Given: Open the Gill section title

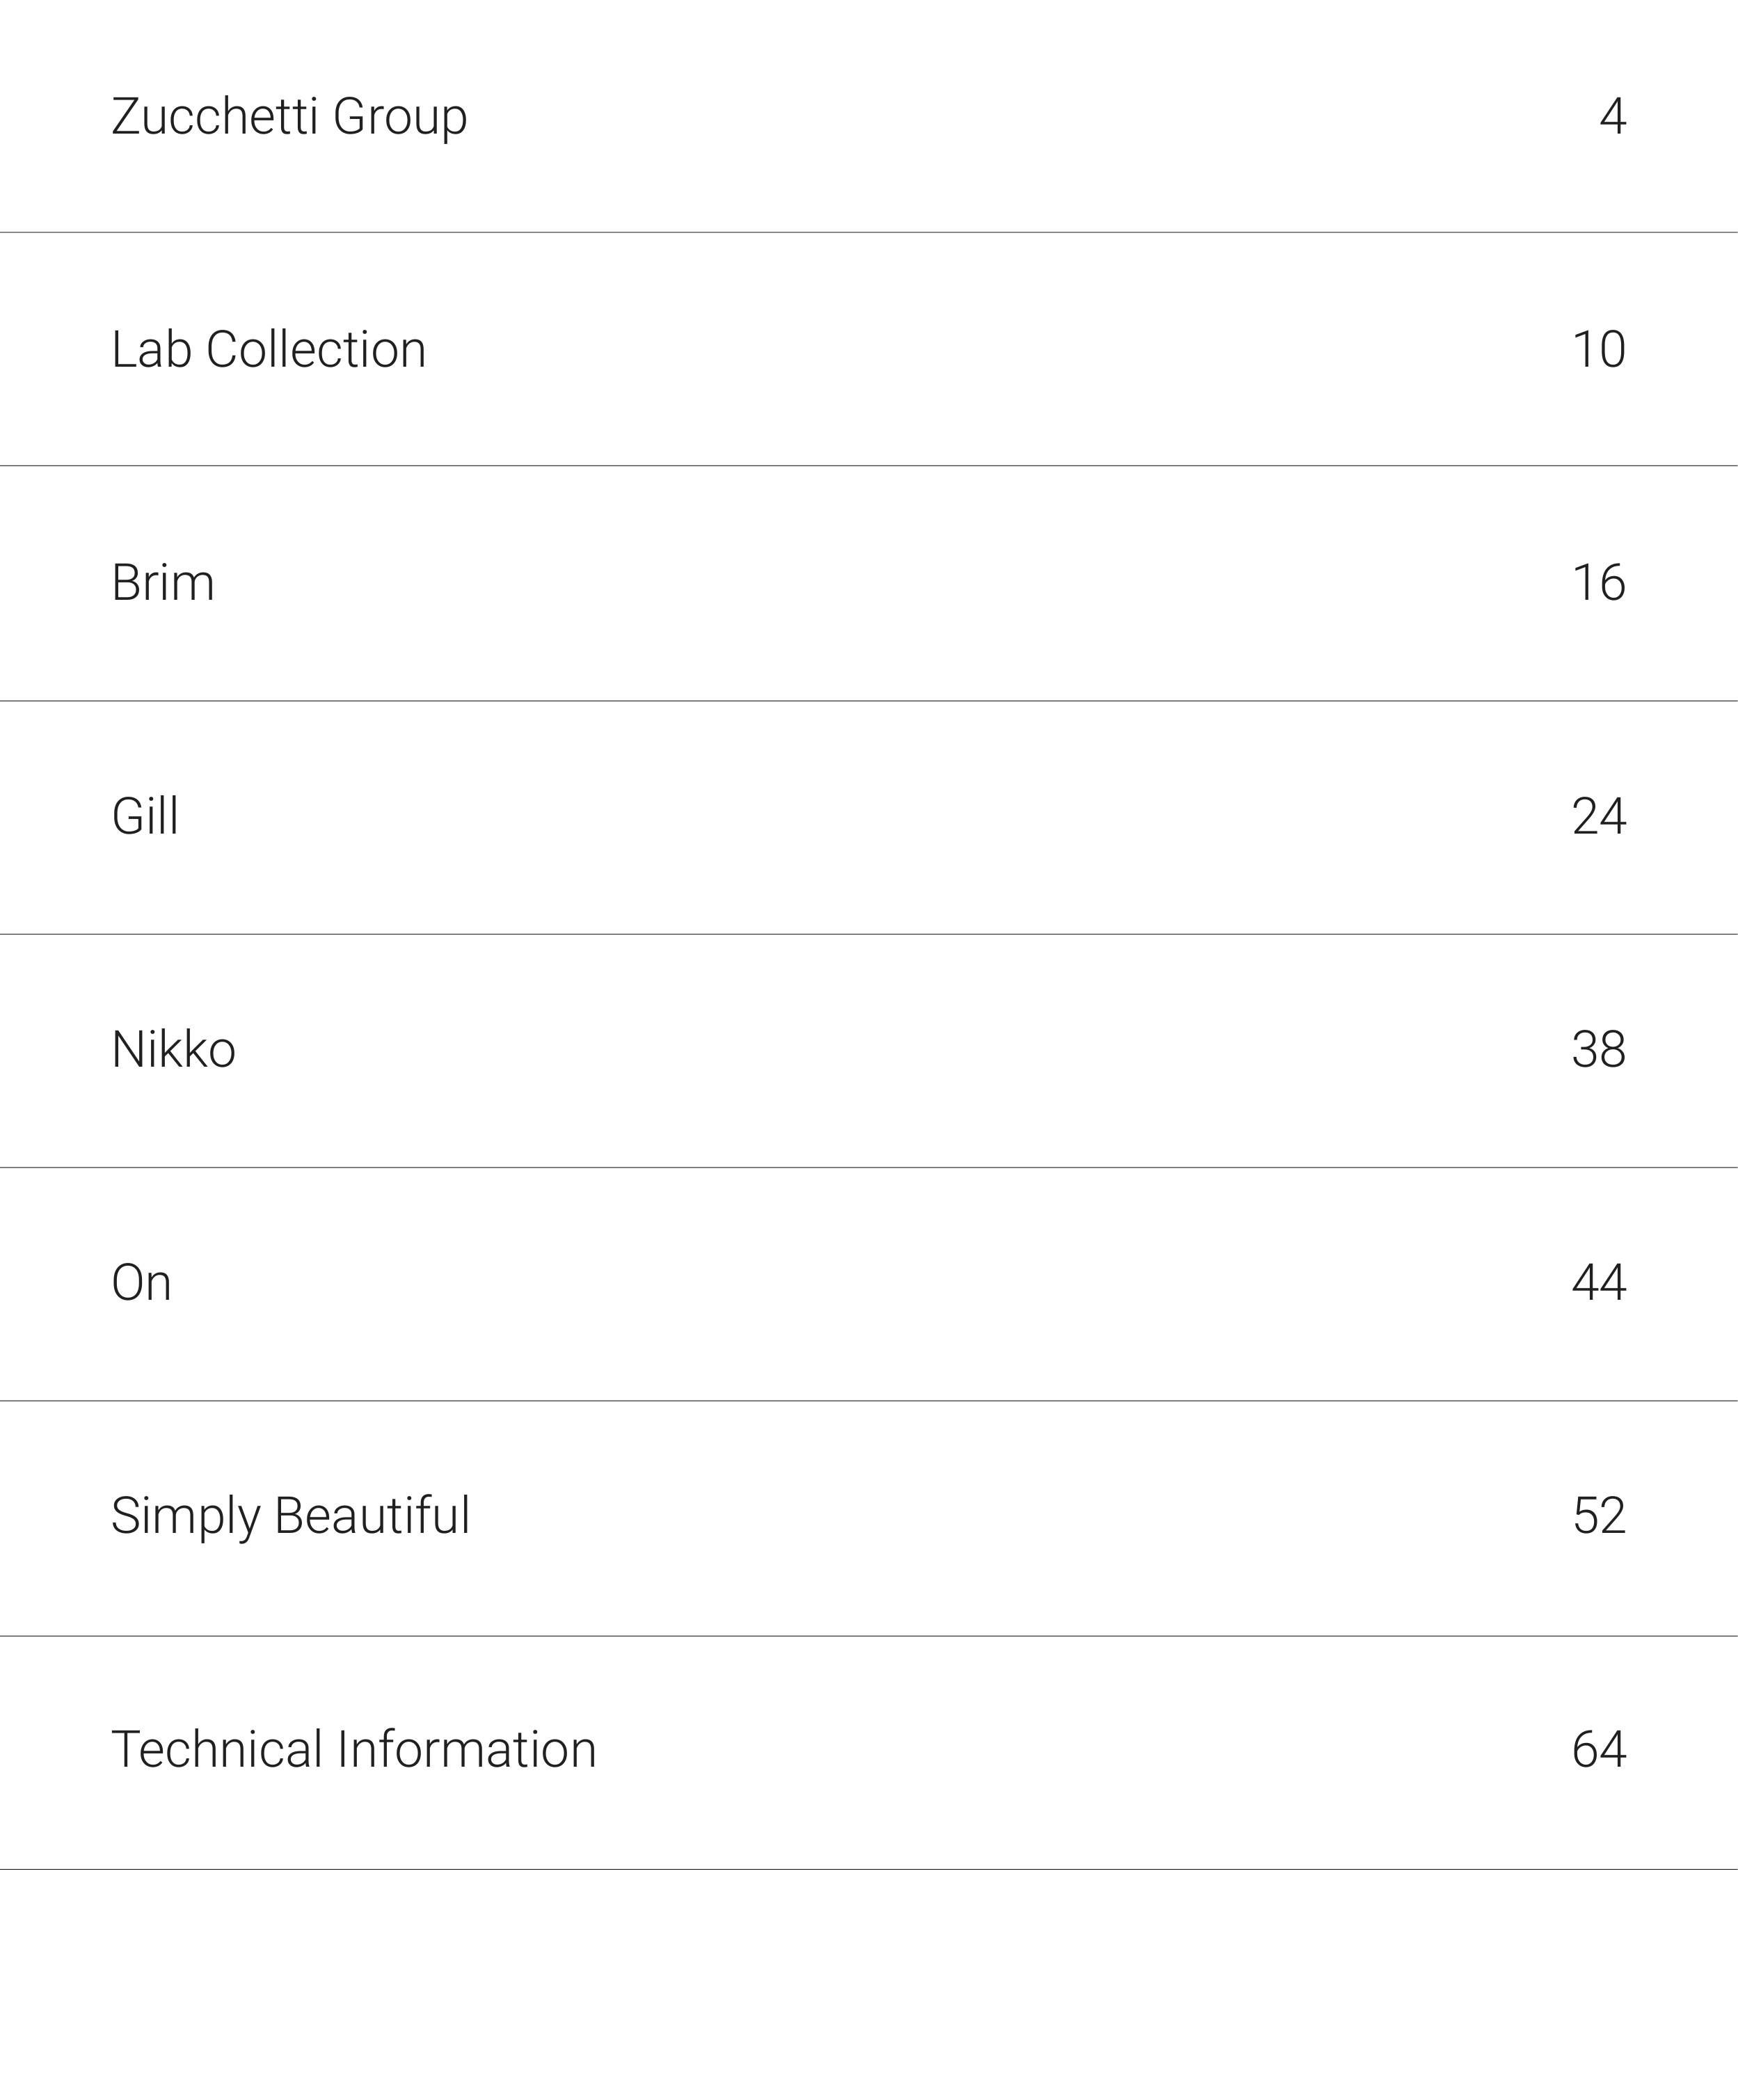Looking at the screenshot, I should (x=145, y=816).
